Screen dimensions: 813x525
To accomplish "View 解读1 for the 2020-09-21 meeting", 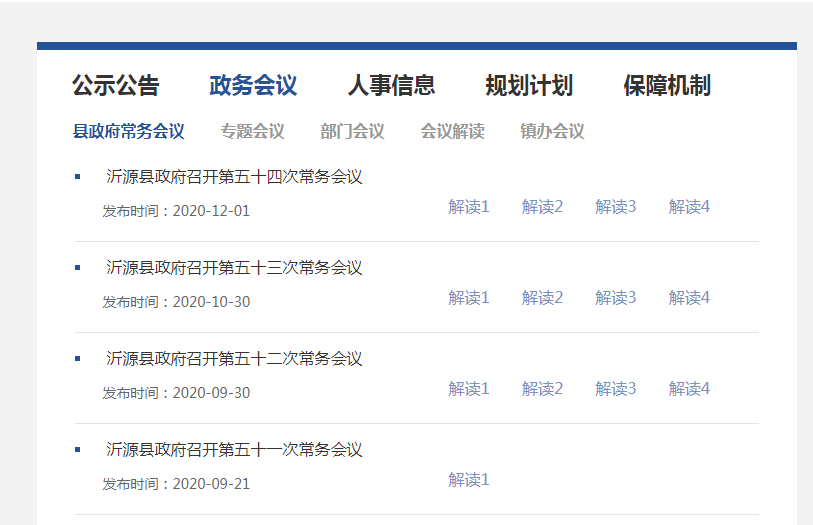I will pyautogui.click(x=469, y=480).
